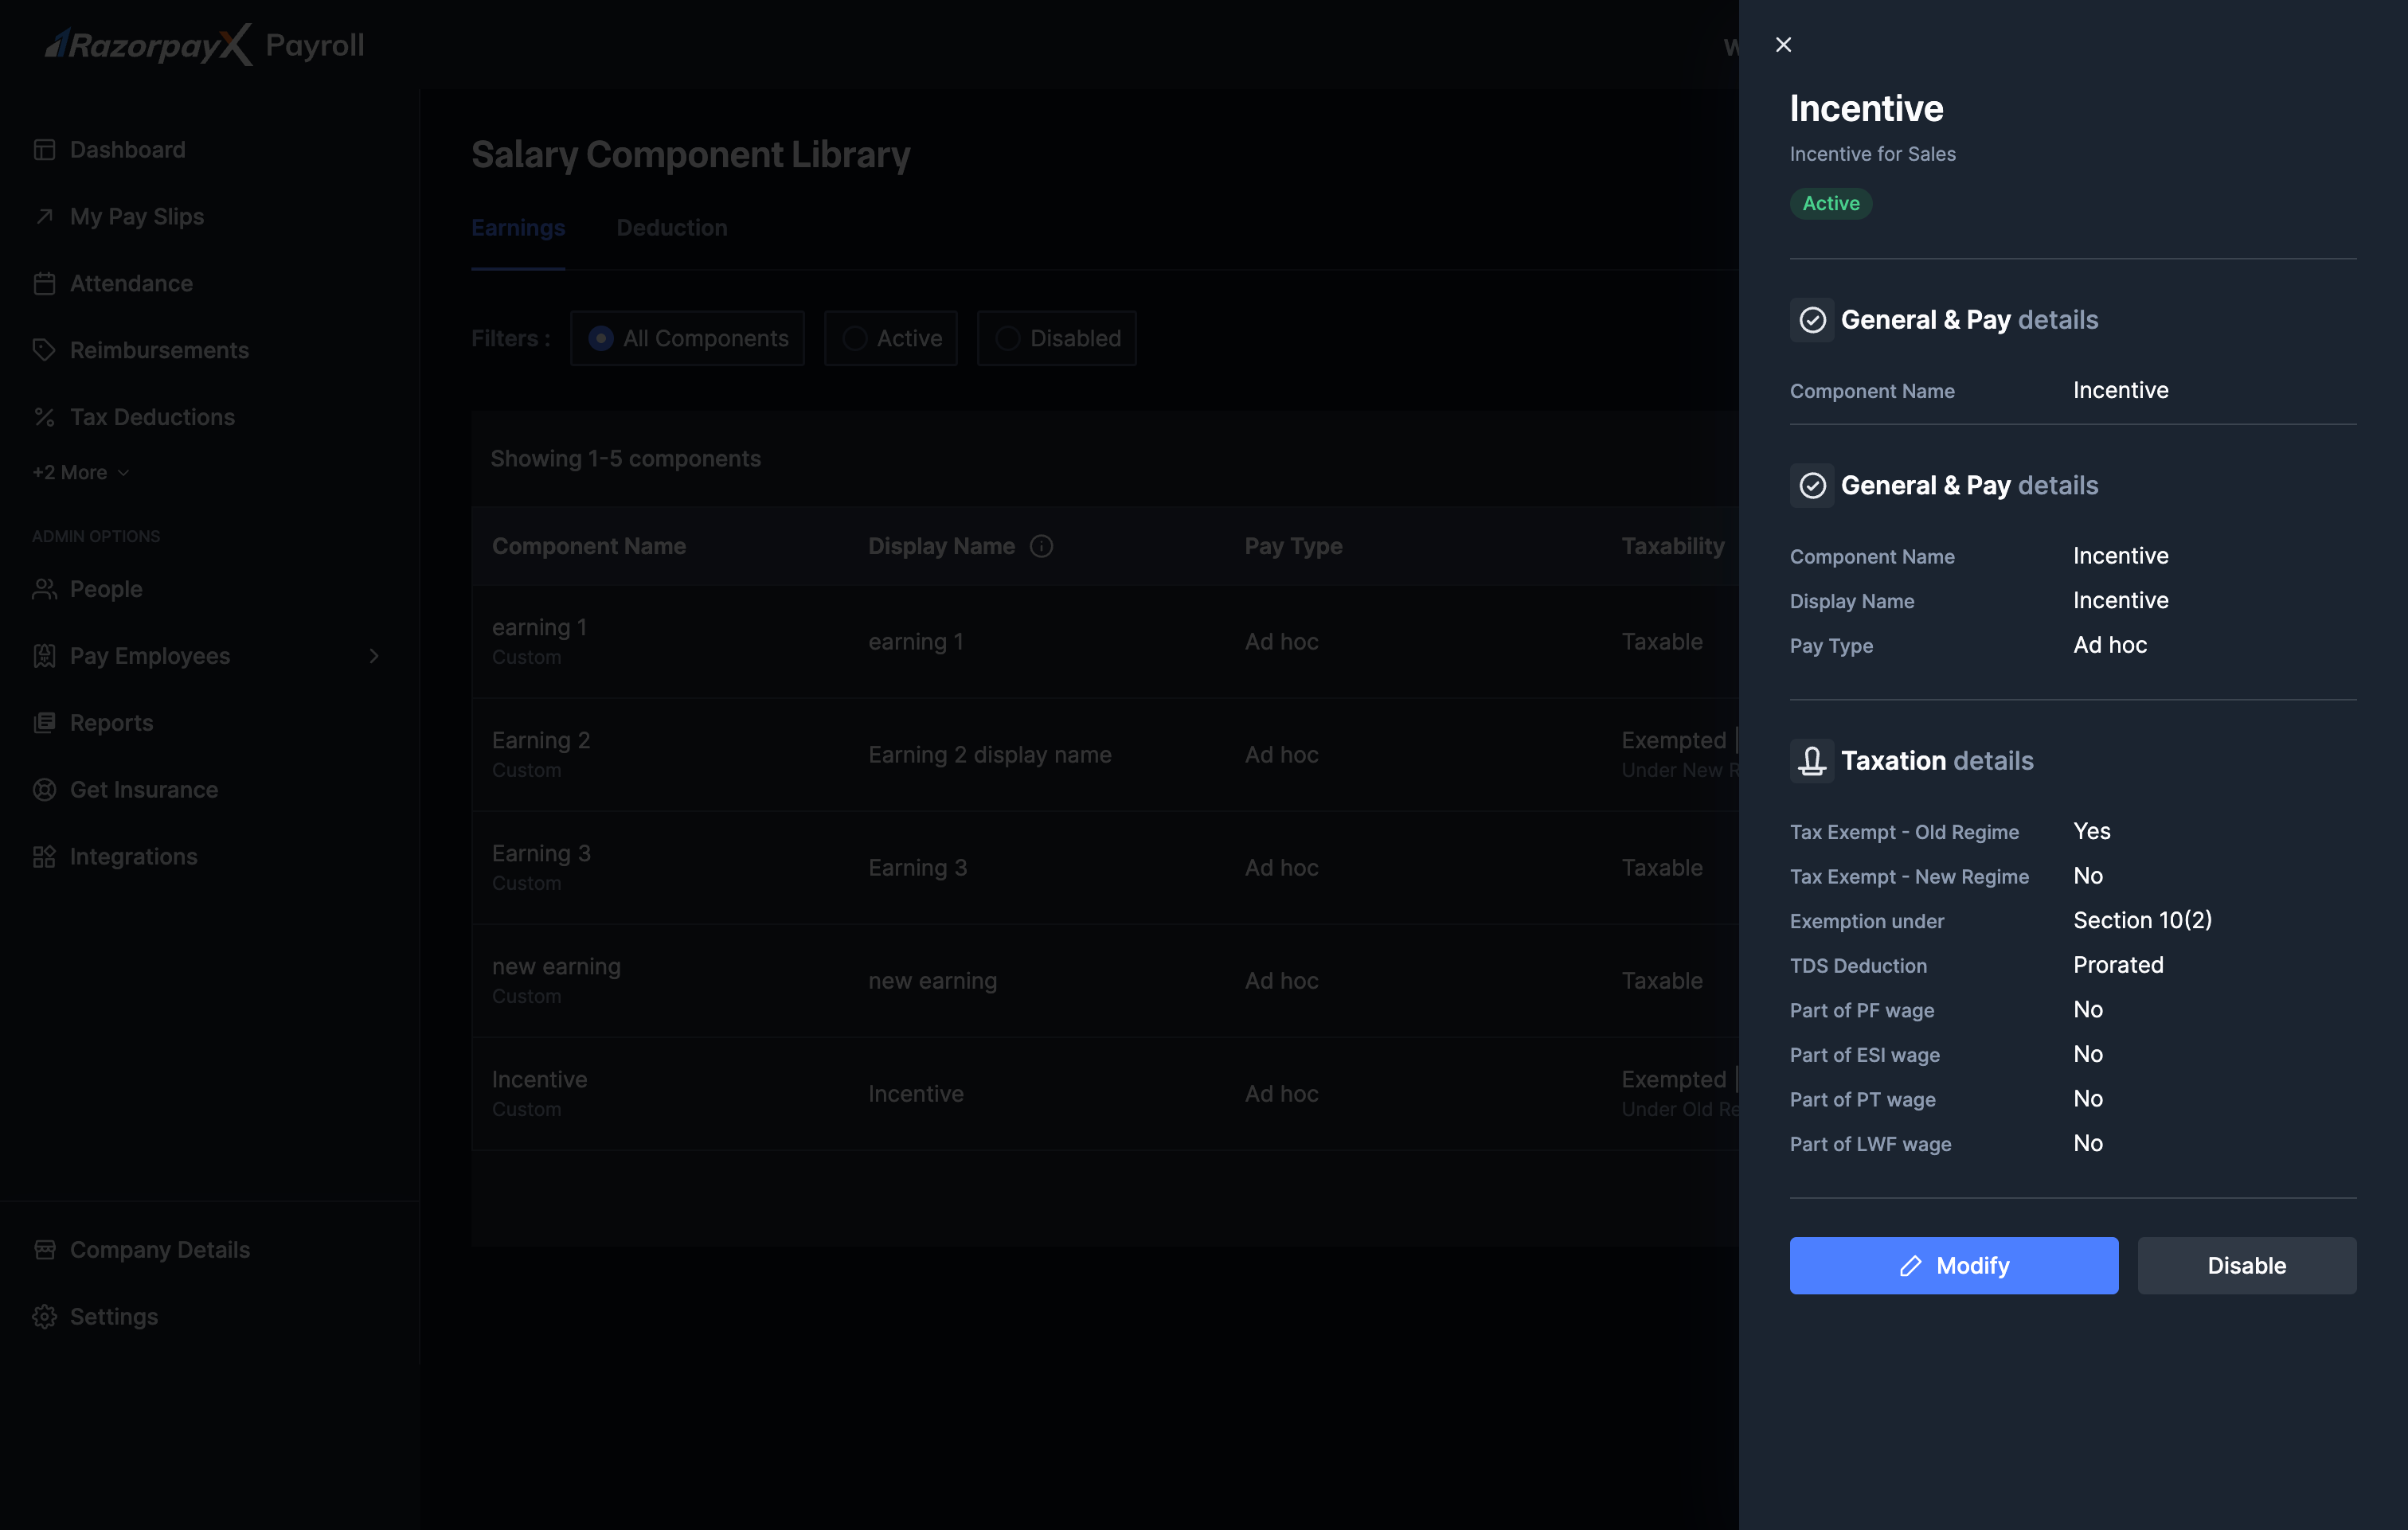Viewport: 2408px width, 1530px height.
Task: Click the Modify button
Action: (1953, 1266)
